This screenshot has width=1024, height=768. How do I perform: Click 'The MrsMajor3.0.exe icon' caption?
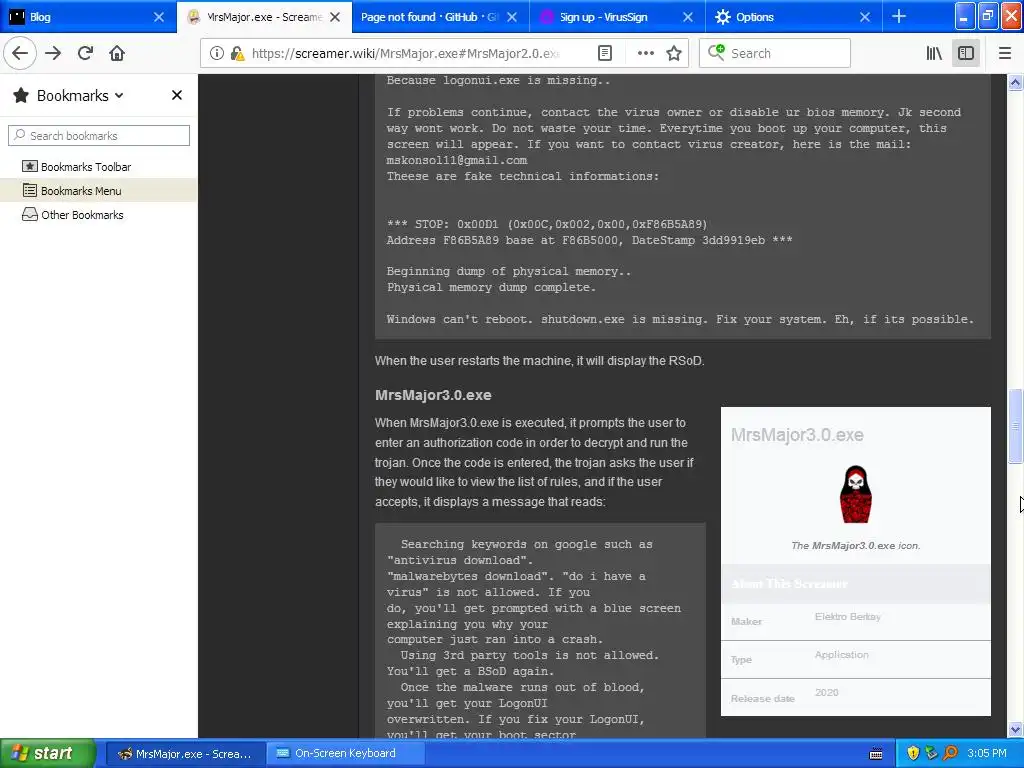pyautogui.click(x=856, y=545)
